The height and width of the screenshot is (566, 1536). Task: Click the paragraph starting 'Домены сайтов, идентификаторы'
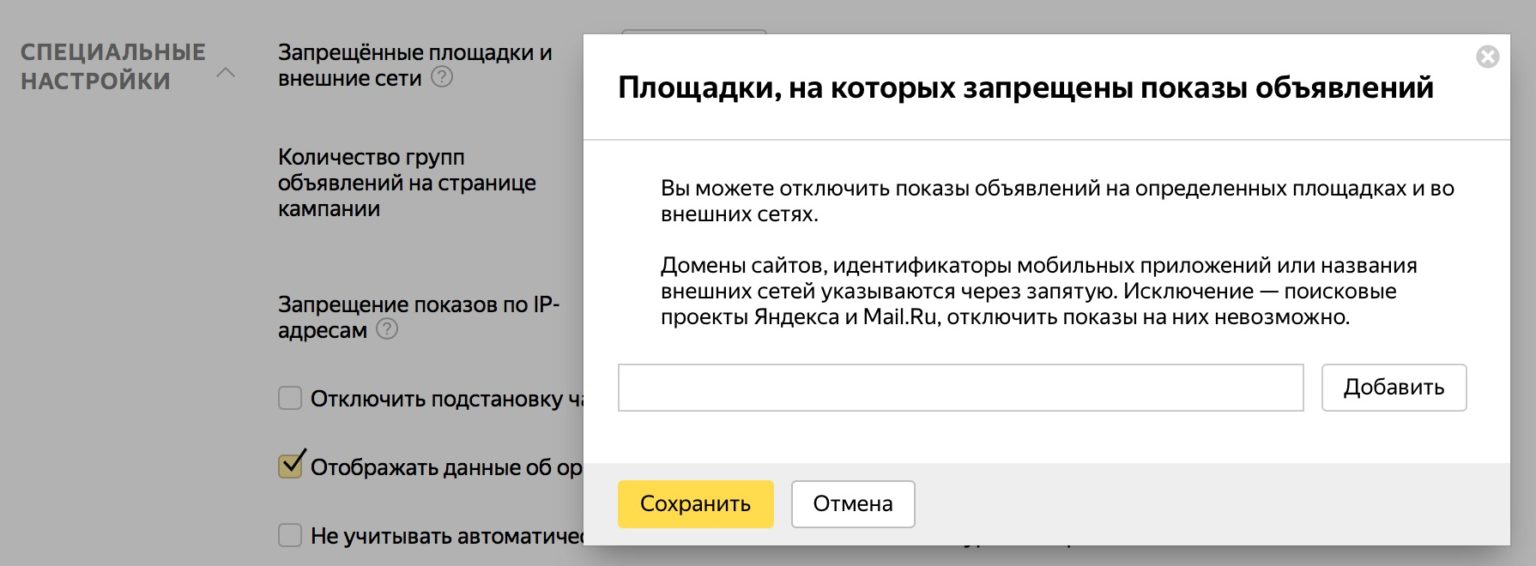1038,292
